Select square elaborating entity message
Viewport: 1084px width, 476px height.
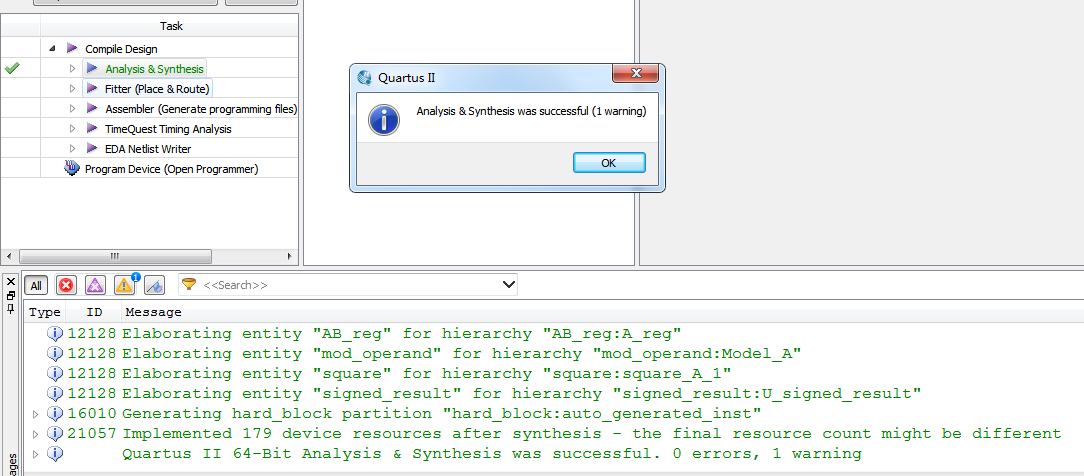(427, 374)
